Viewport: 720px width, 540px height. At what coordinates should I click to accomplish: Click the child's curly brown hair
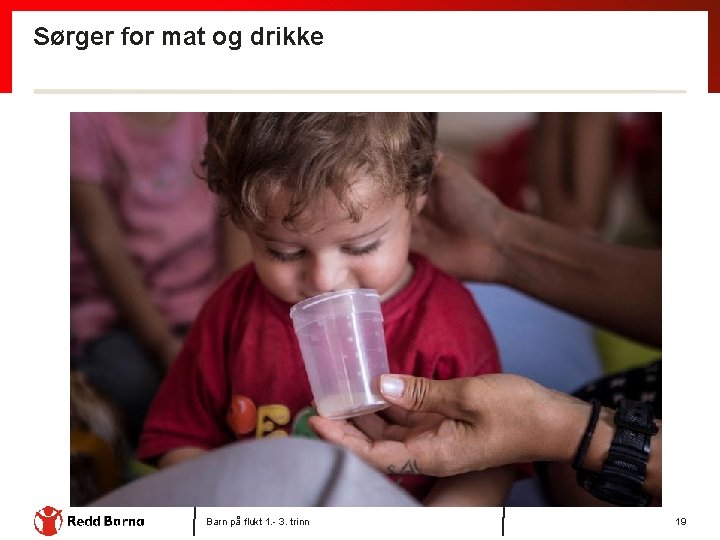pyautogui.click(x=319, y=158)
